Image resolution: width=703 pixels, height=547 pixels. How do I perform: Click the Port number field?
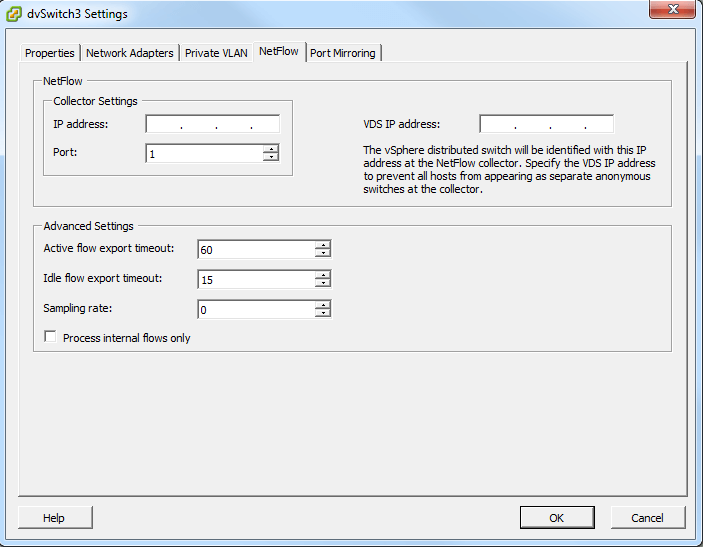tap(204, 154)
